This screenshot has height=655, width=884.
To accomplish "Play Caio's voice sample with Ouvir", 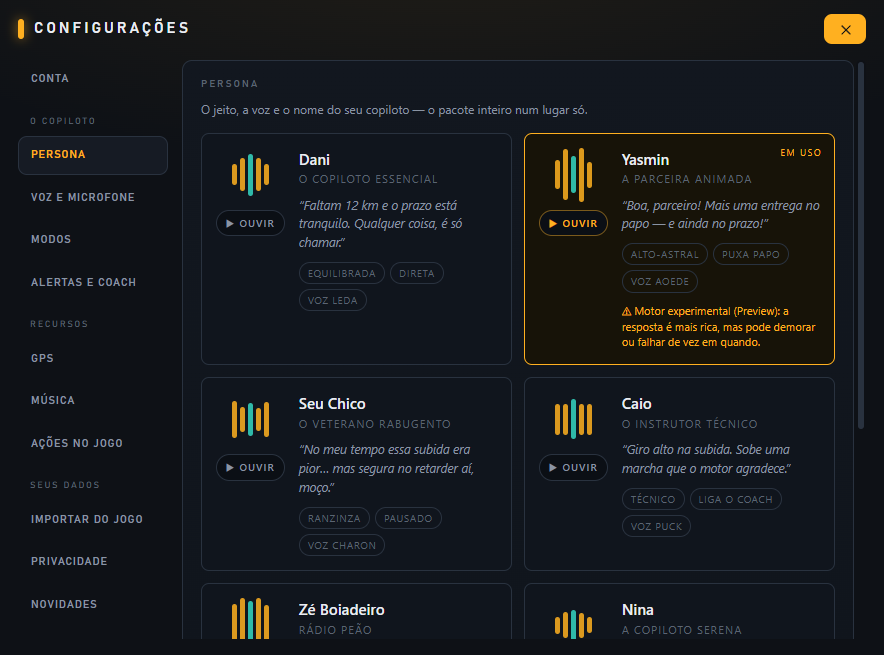I will (573, 467).
